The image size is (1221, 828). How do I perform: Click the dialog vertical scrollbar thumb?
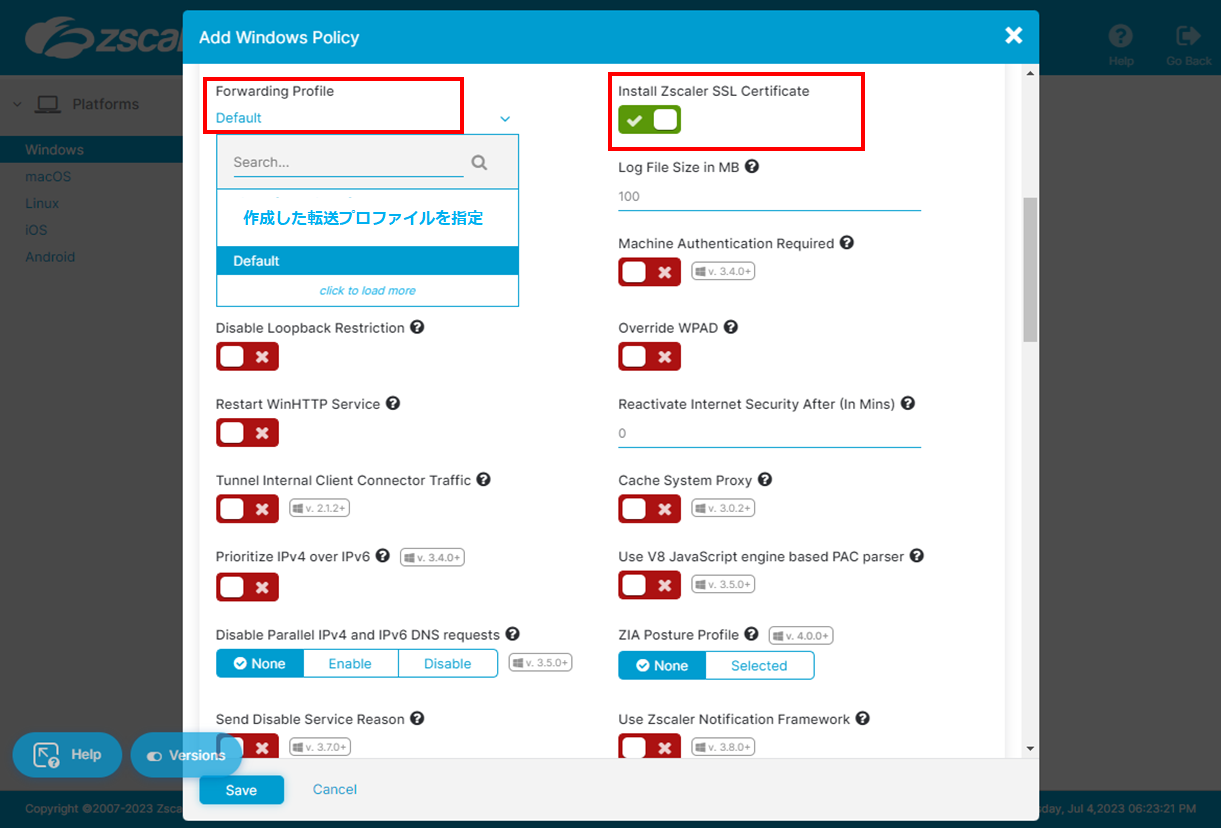coord(1030,270)
